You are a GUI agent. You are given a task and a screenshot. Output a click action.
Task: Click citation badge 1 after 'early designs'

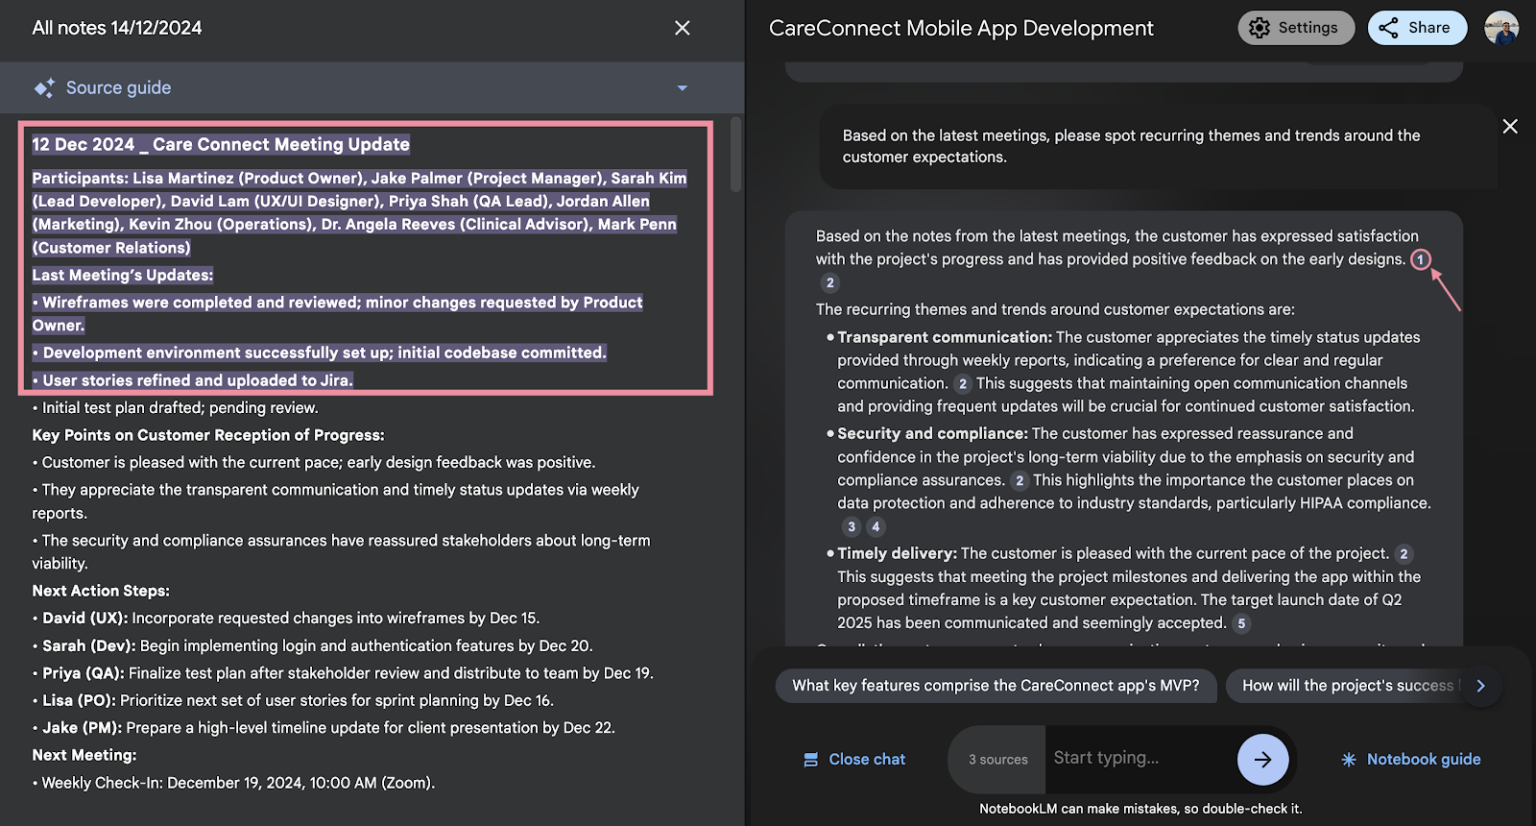click(x=1421, y=259)
